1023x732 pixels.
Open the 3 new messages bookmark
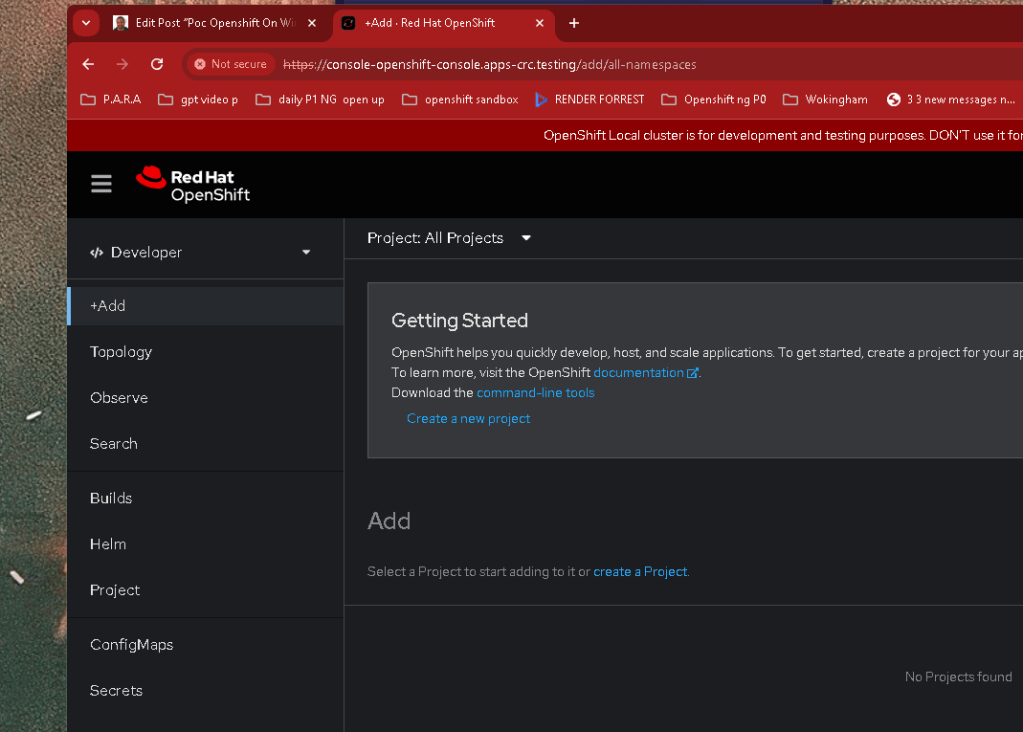pyautogui.click(x=951, y=99)
